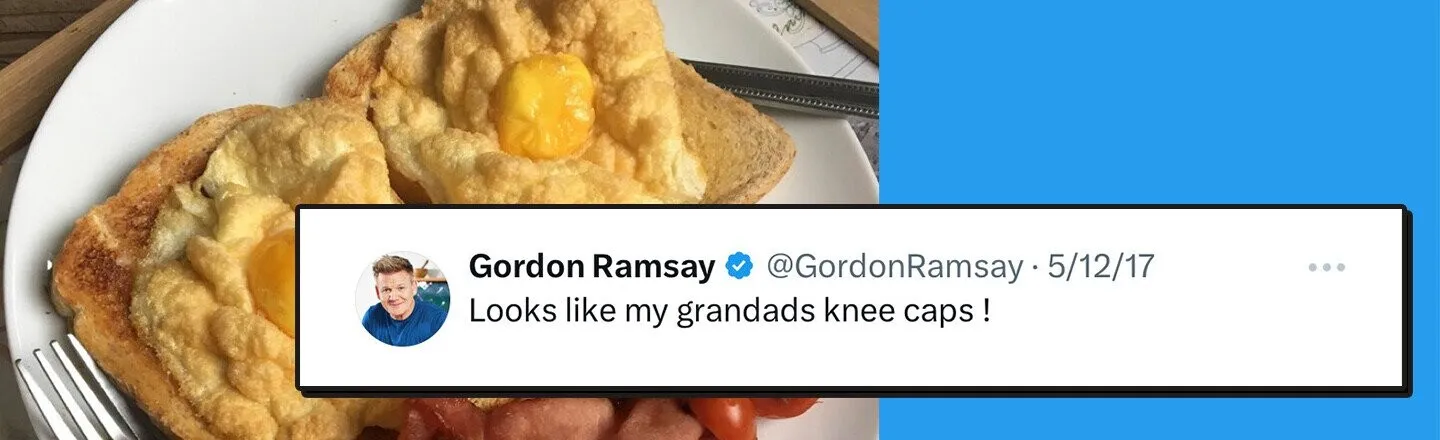Open the three-dot more options menu
The width and height of the screenshot is (1440, 440).
[1326, 268]
